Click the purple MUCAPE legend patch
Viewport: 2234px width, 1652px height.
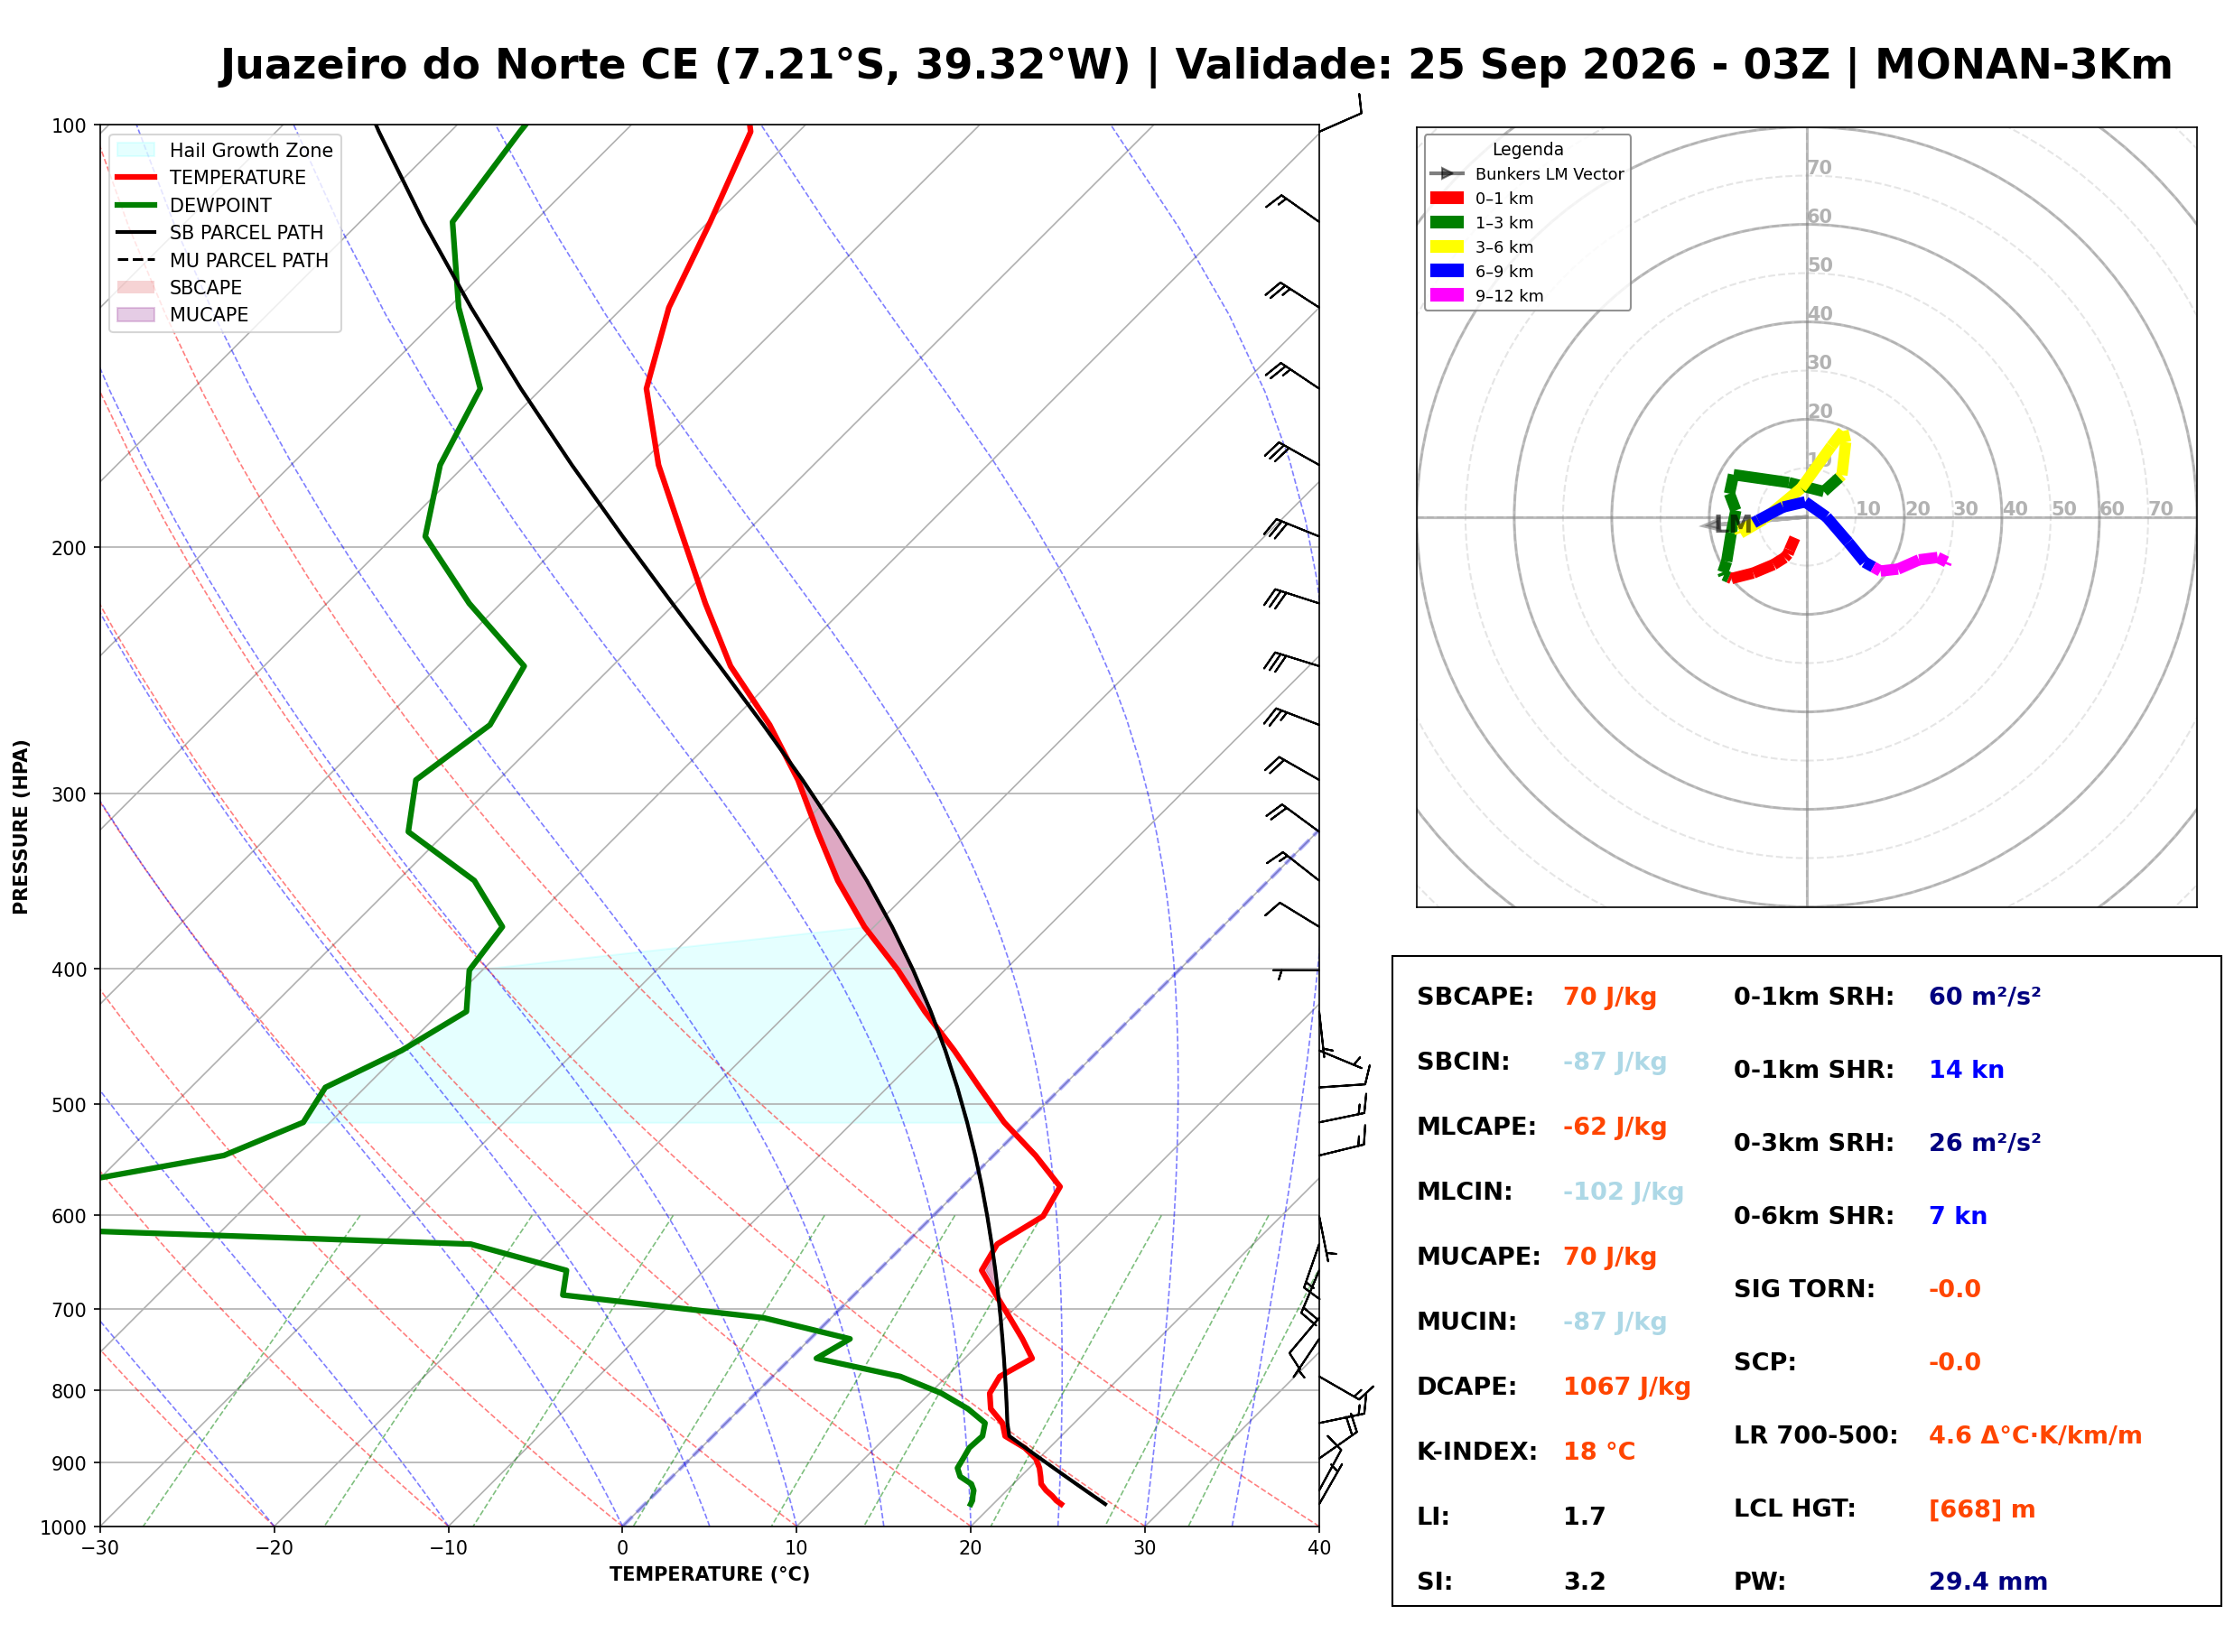click(x=136, y=314)
